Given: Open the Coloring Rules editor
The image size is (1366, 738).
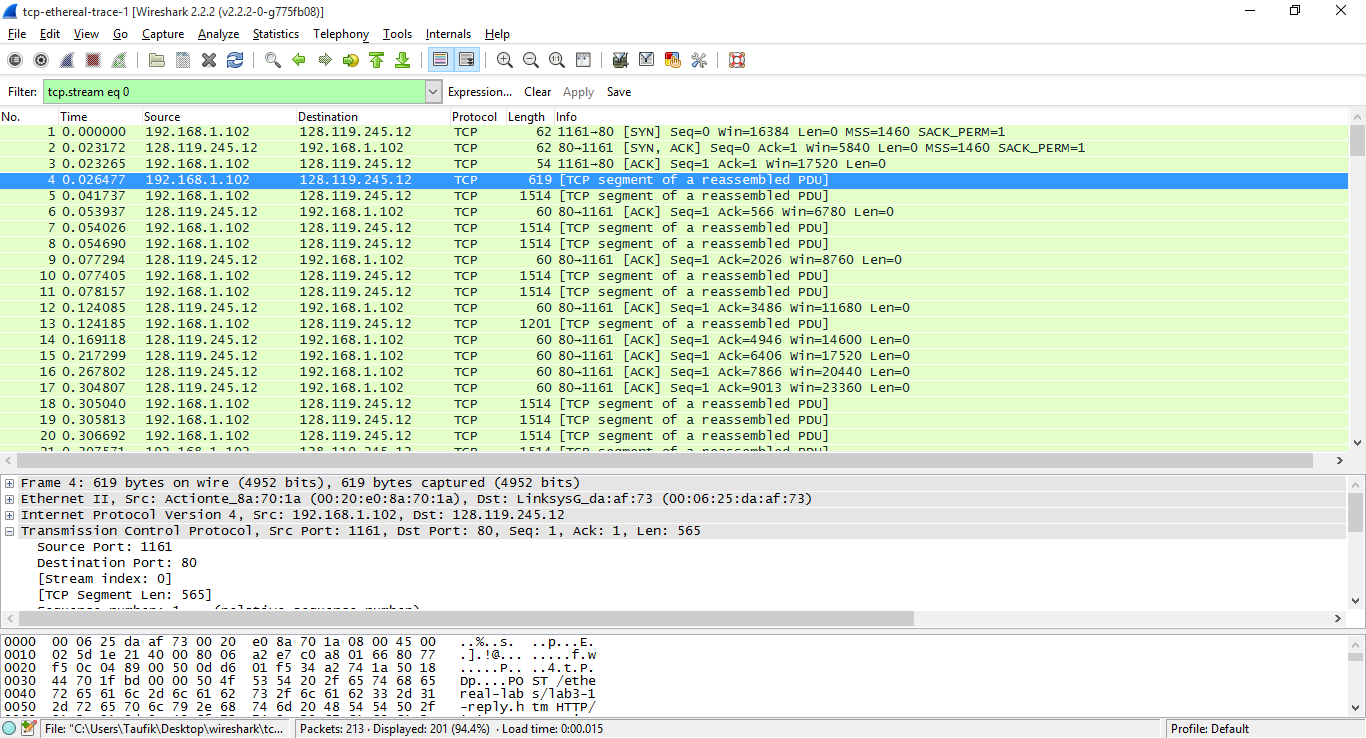Looking at the screenshot, I should [671, 60].
